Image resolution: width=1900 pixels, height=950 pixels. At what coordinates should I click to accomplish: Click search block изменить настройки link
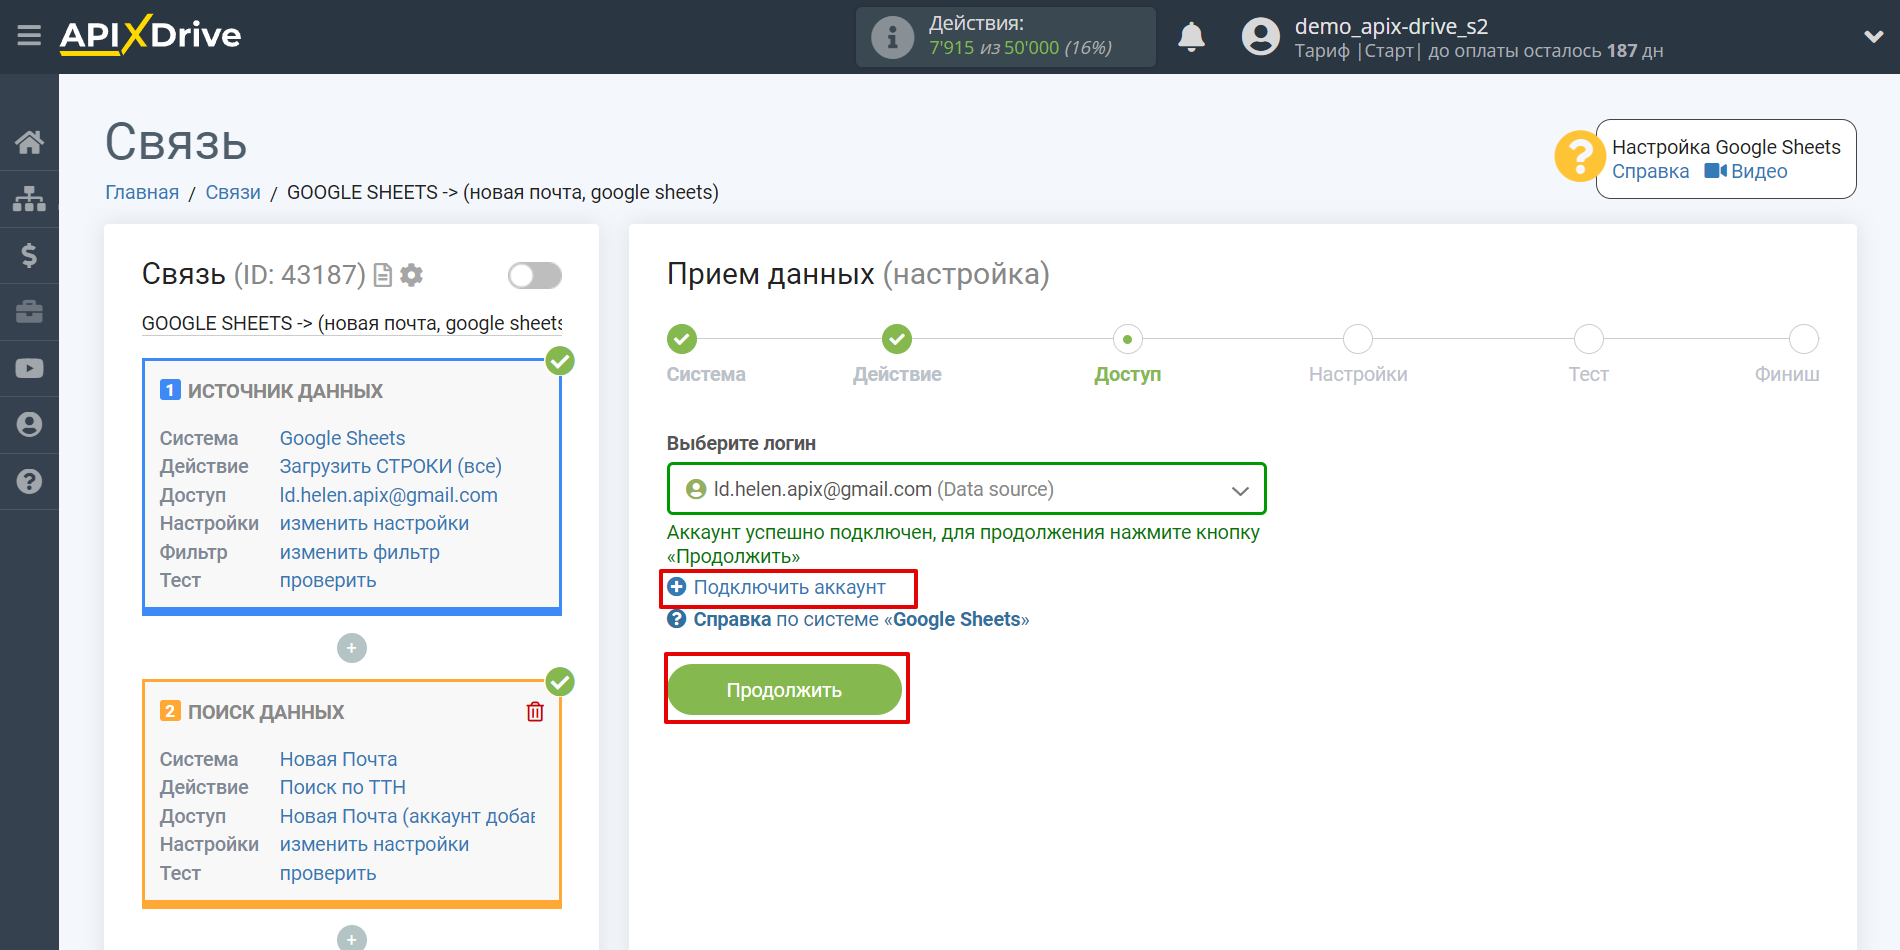pyautogui.click(x=374, y=844)
